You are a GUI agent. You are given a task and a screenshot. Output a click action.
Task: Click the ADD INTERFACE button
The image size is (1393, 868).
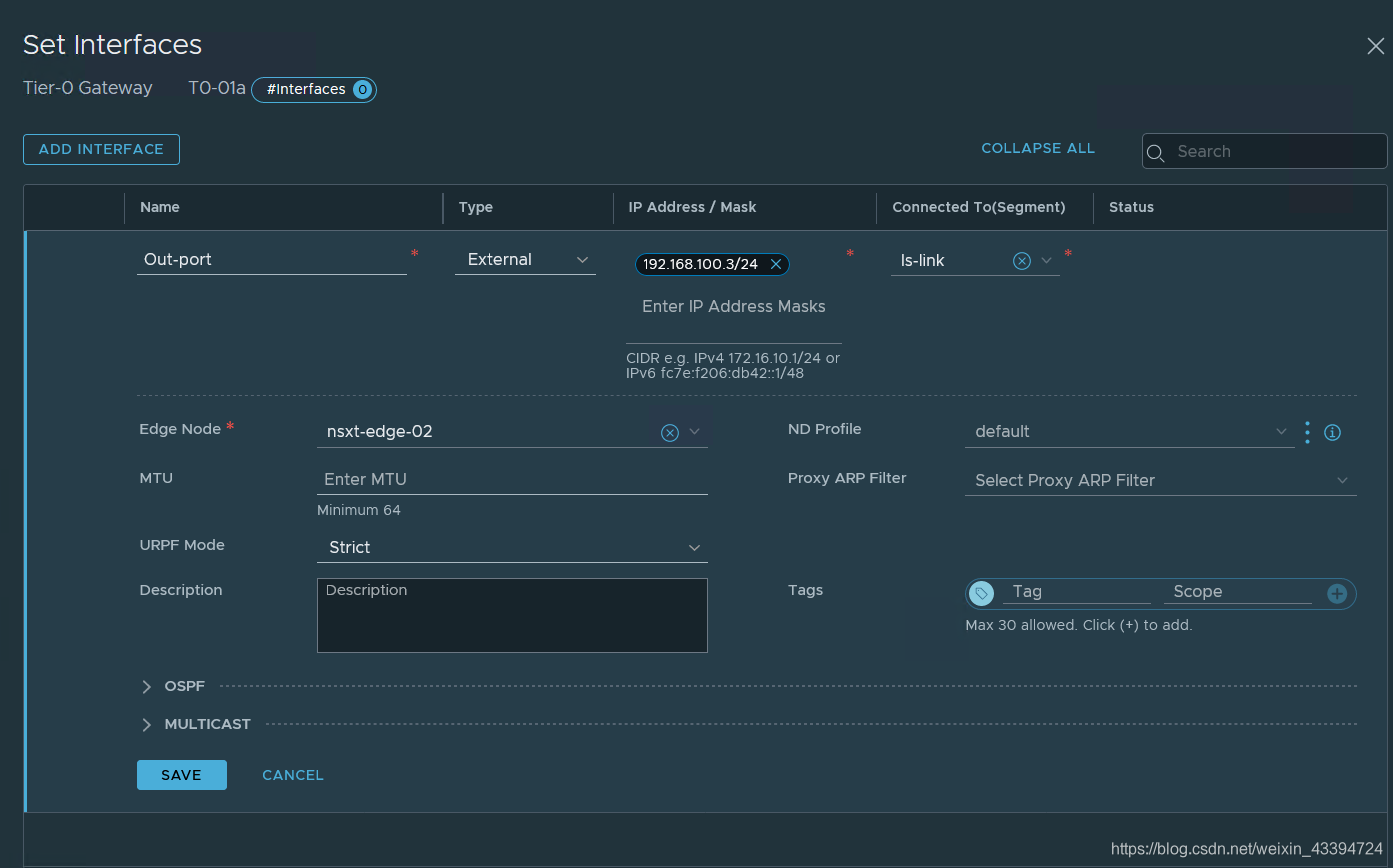click(101, 149)
